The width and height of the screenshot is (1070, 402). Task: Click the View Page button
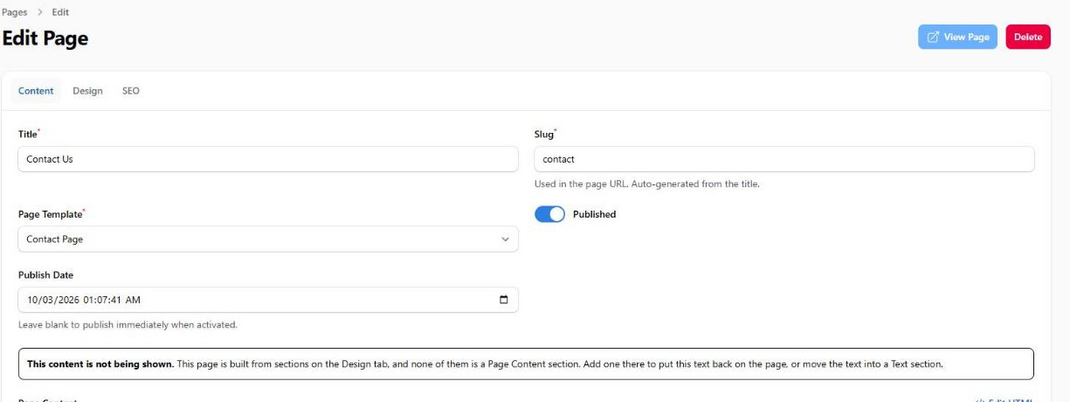957,37
